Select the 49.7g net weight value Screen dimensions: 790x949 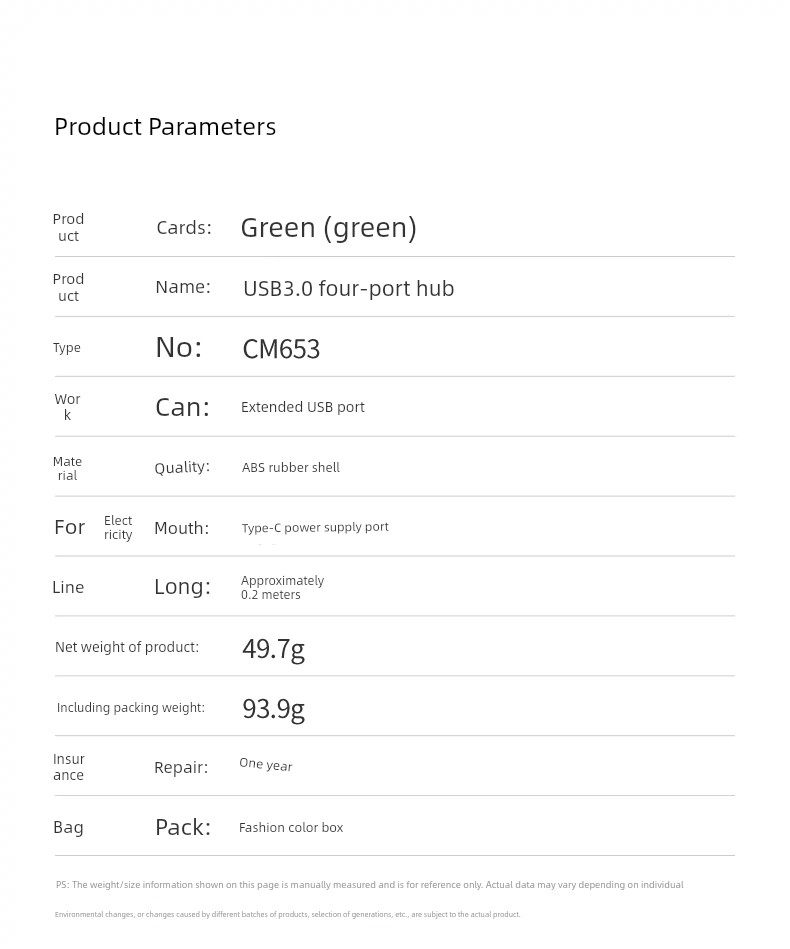(274, 649)
